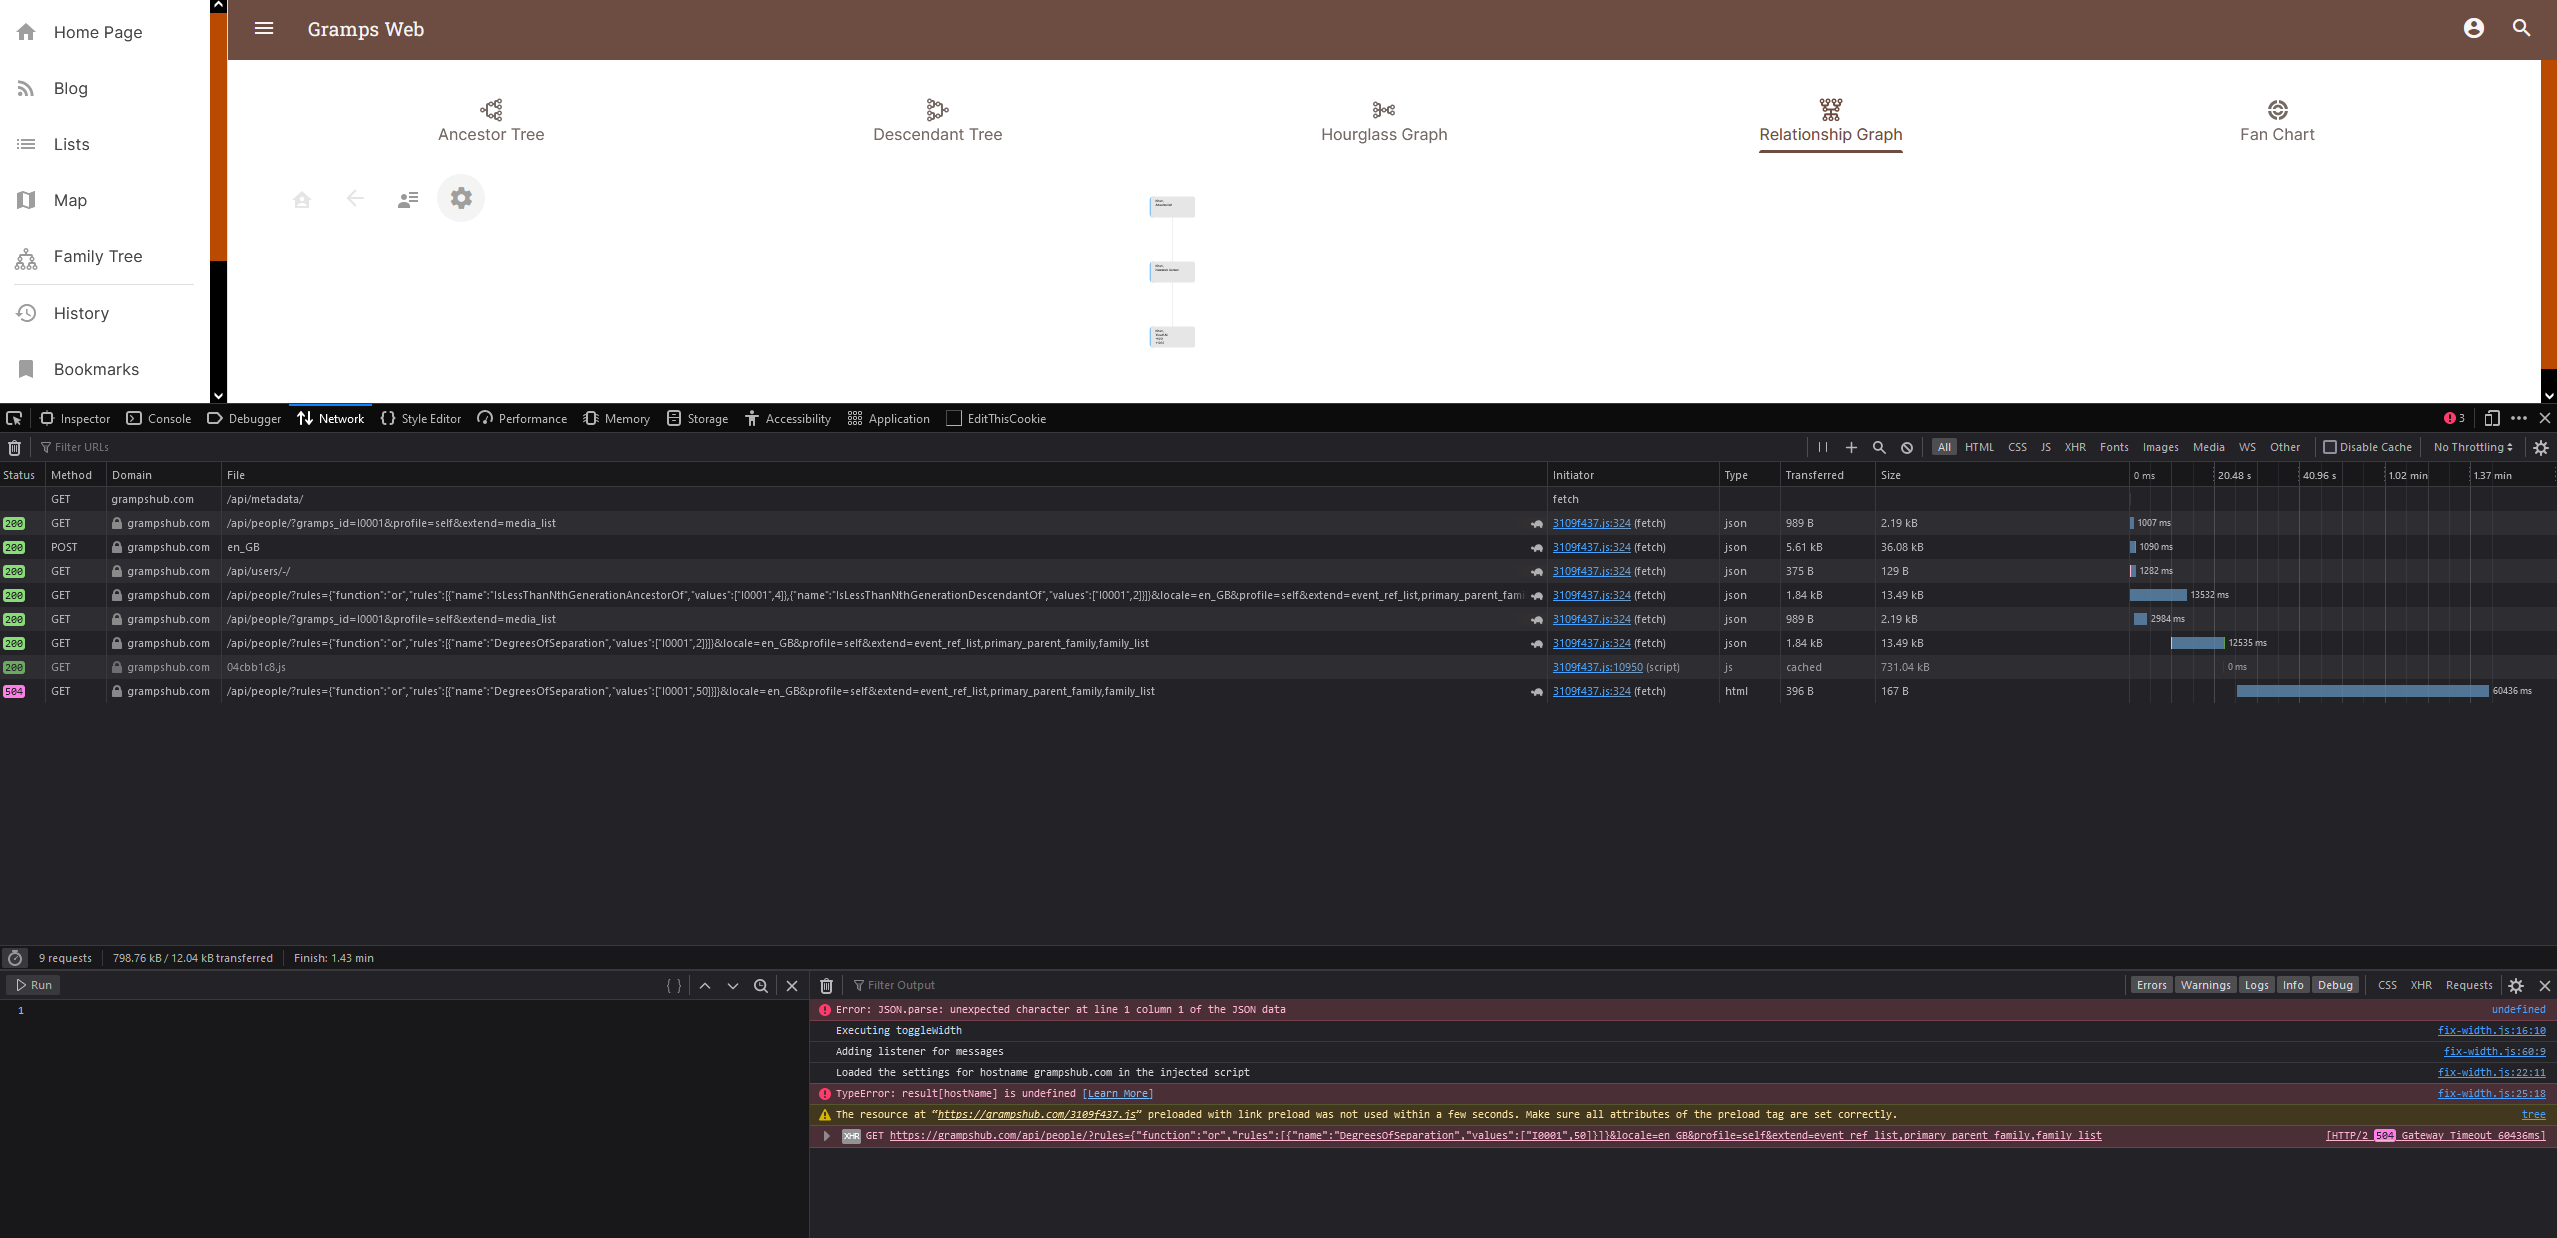
Task: Open the graph settings gear icon
Action: click(461, 198)
